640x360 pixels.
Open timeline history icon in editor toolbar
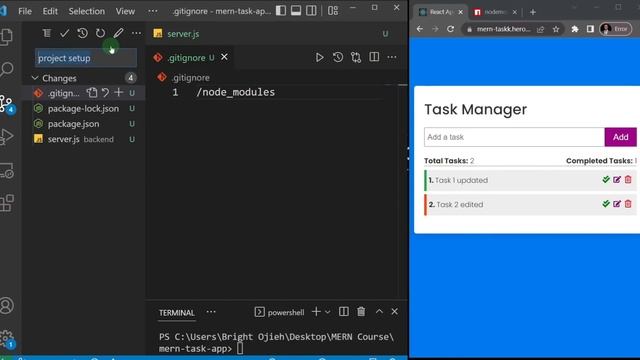[x=338, y=58]
